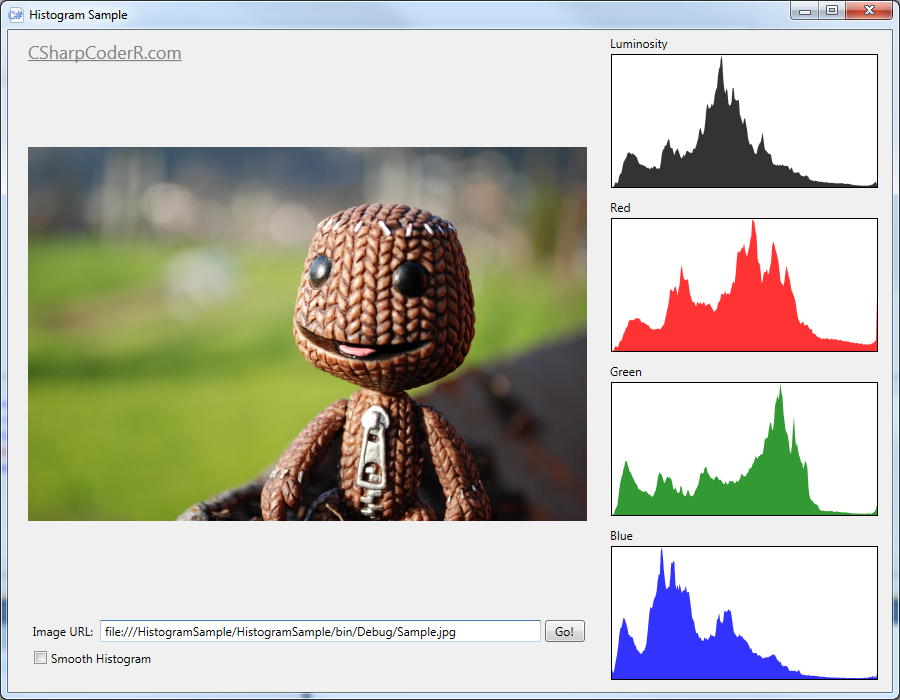Click the Green channel histogram
Viewport: 900px width, 700px height.
coord(744,449)
